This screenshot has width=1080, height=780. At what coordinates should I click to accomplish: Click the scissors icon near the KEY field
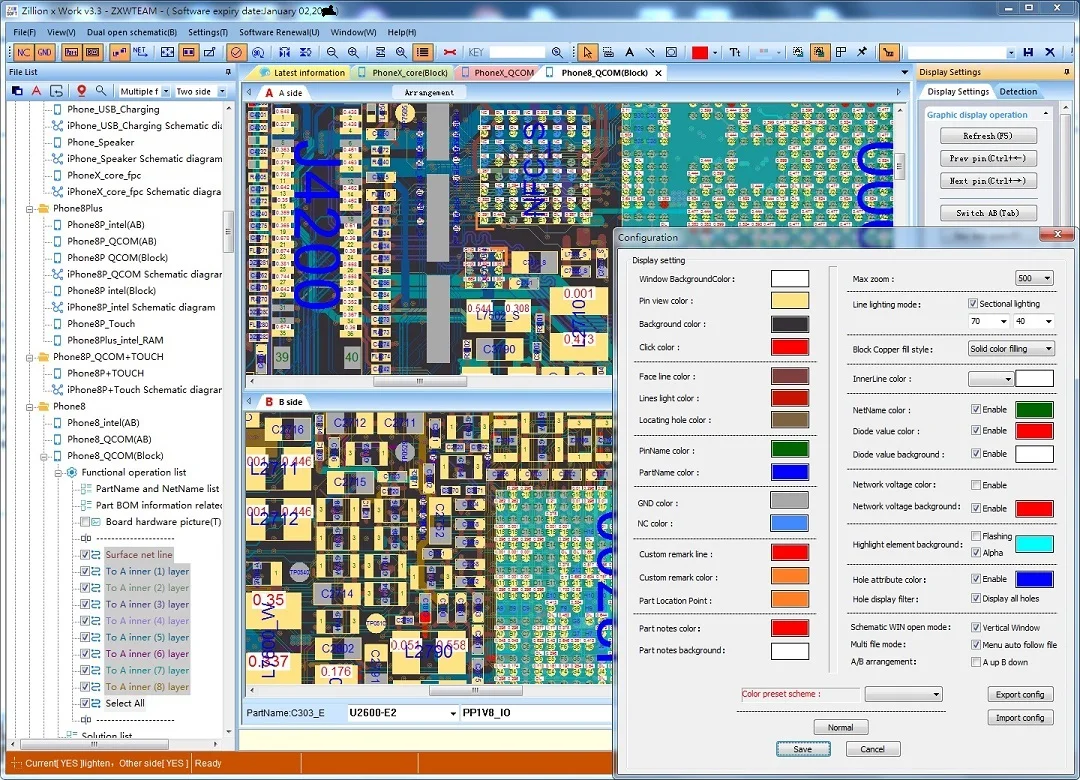click(x=451, y=52)
